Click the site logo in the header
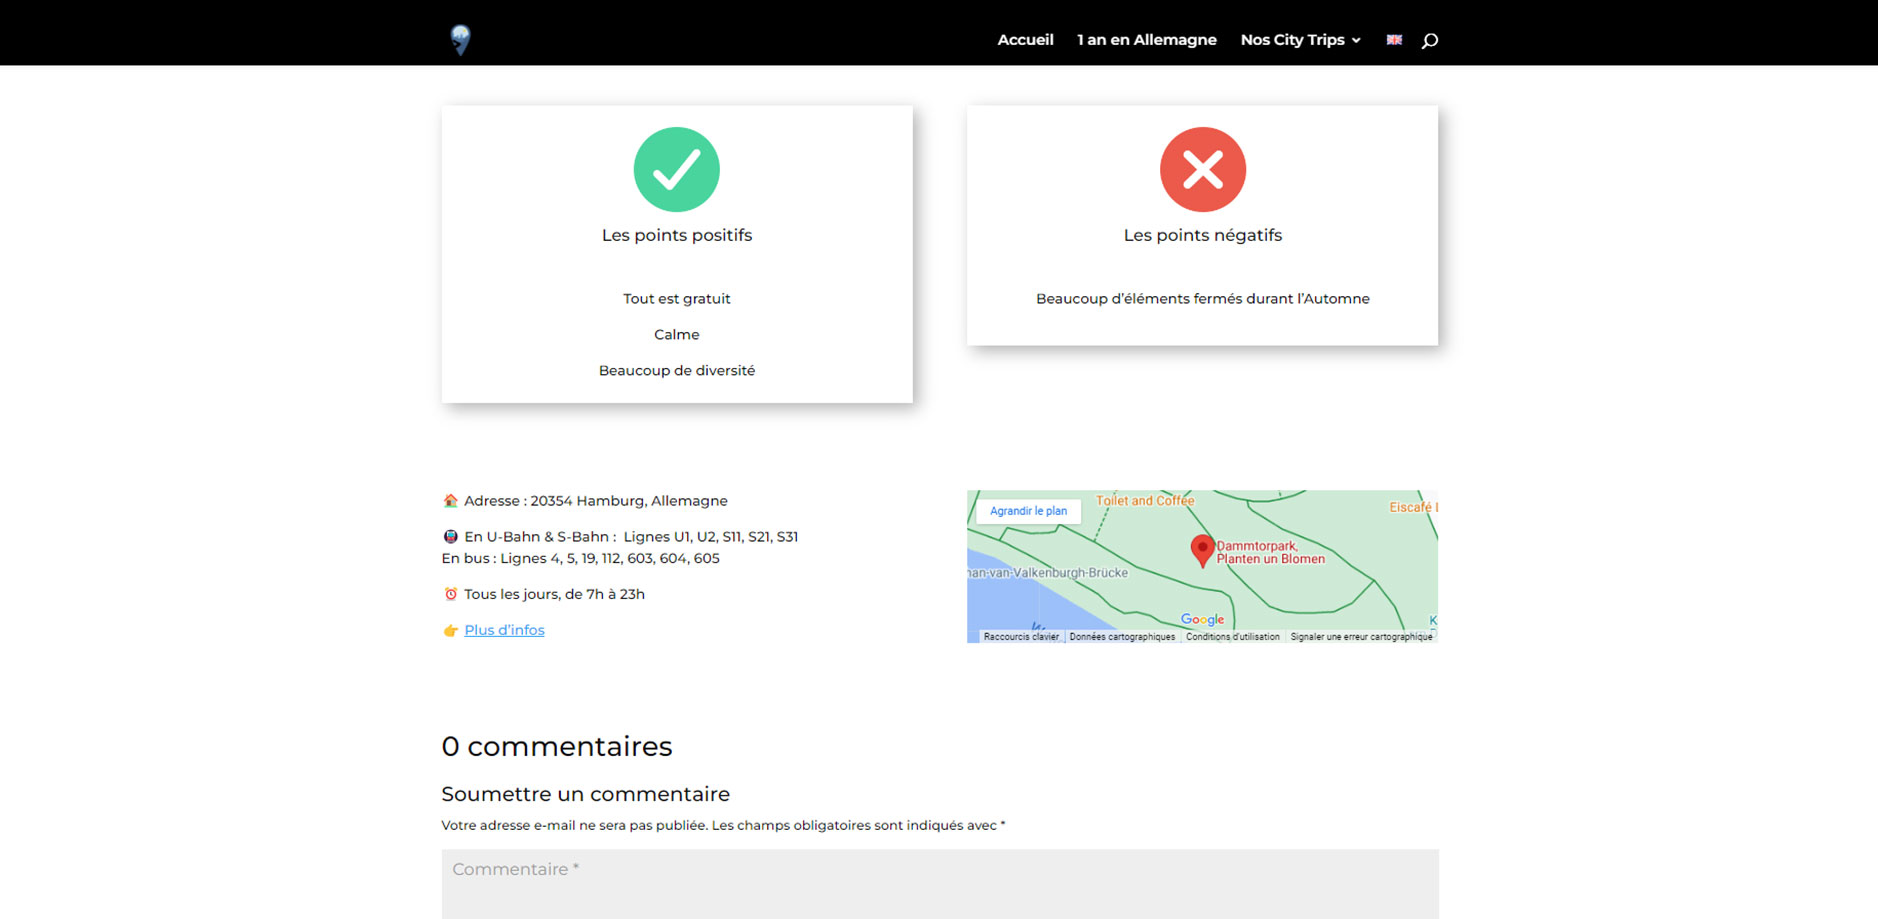The height and width of the screenshot is (919, 1878). point(460,39)
